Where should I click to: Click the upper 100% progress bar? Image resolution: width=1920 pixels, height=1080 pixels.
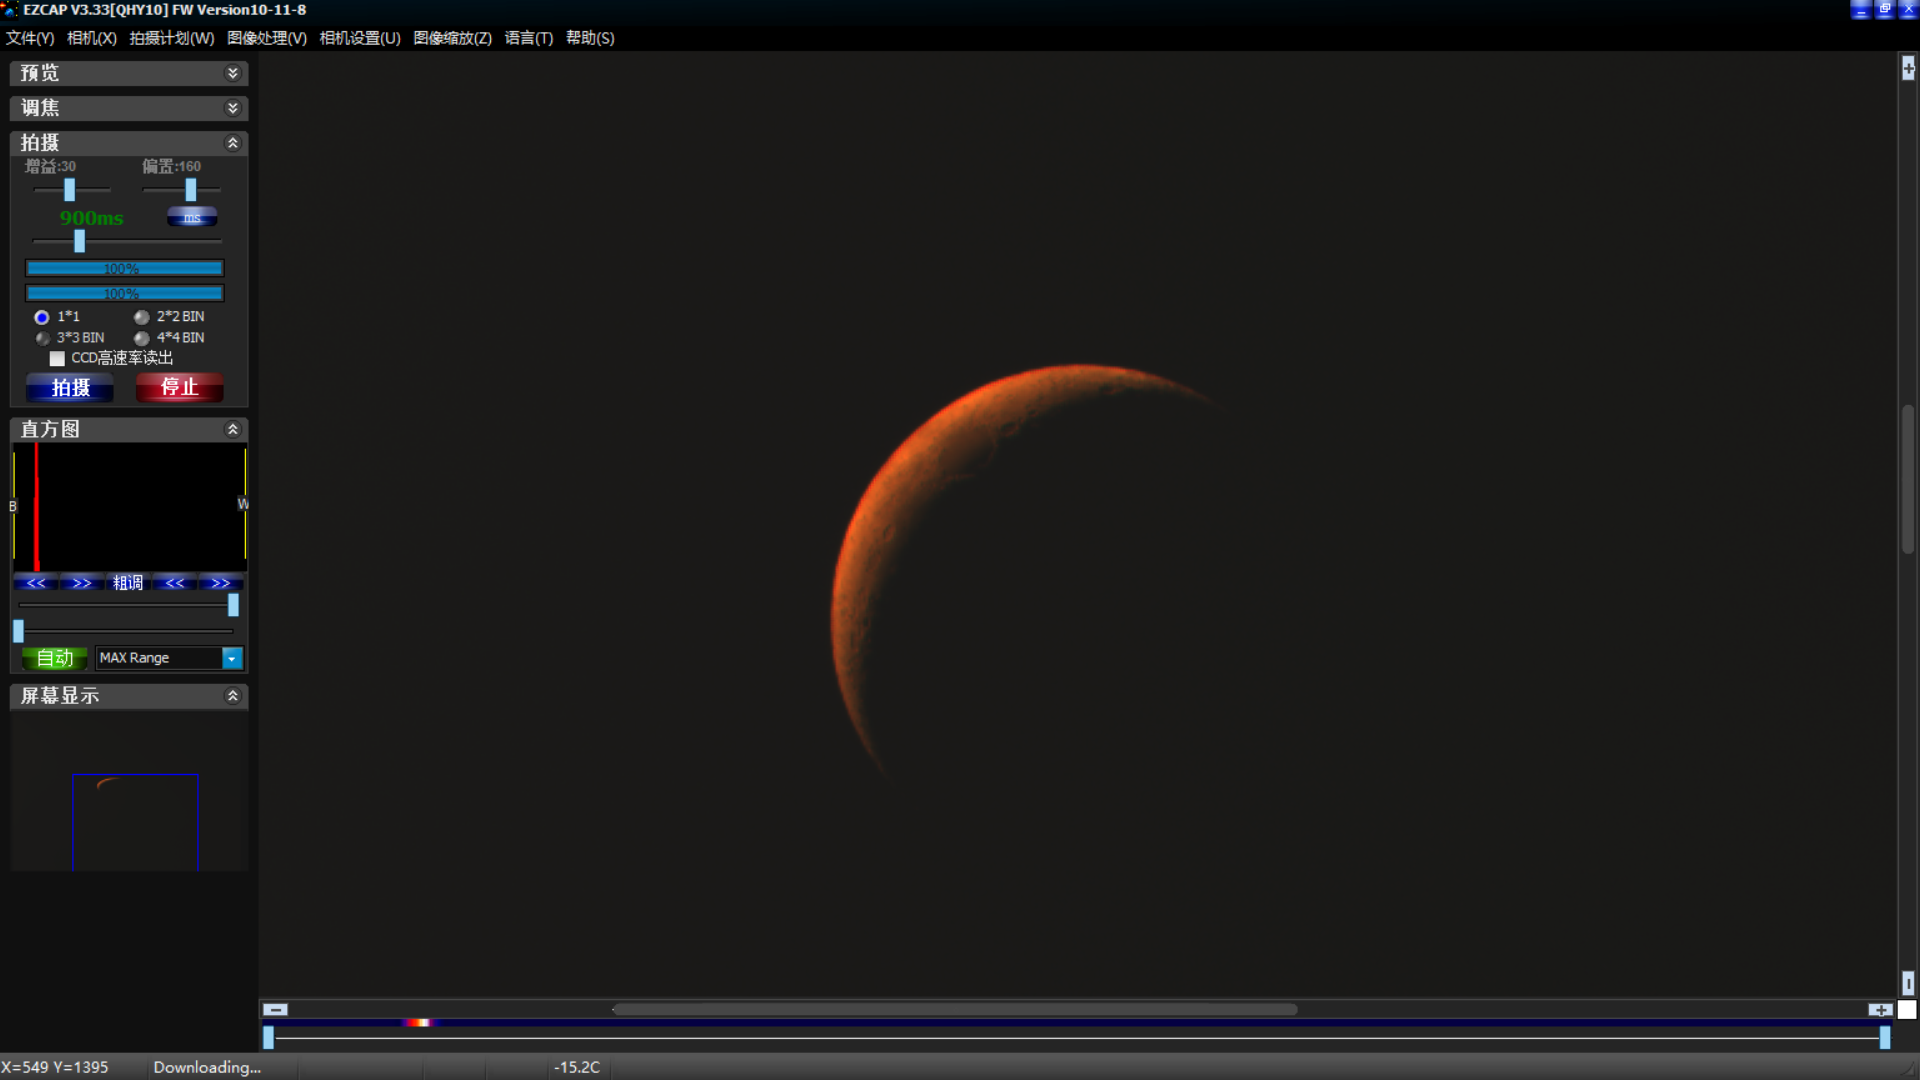pos(124,268)
